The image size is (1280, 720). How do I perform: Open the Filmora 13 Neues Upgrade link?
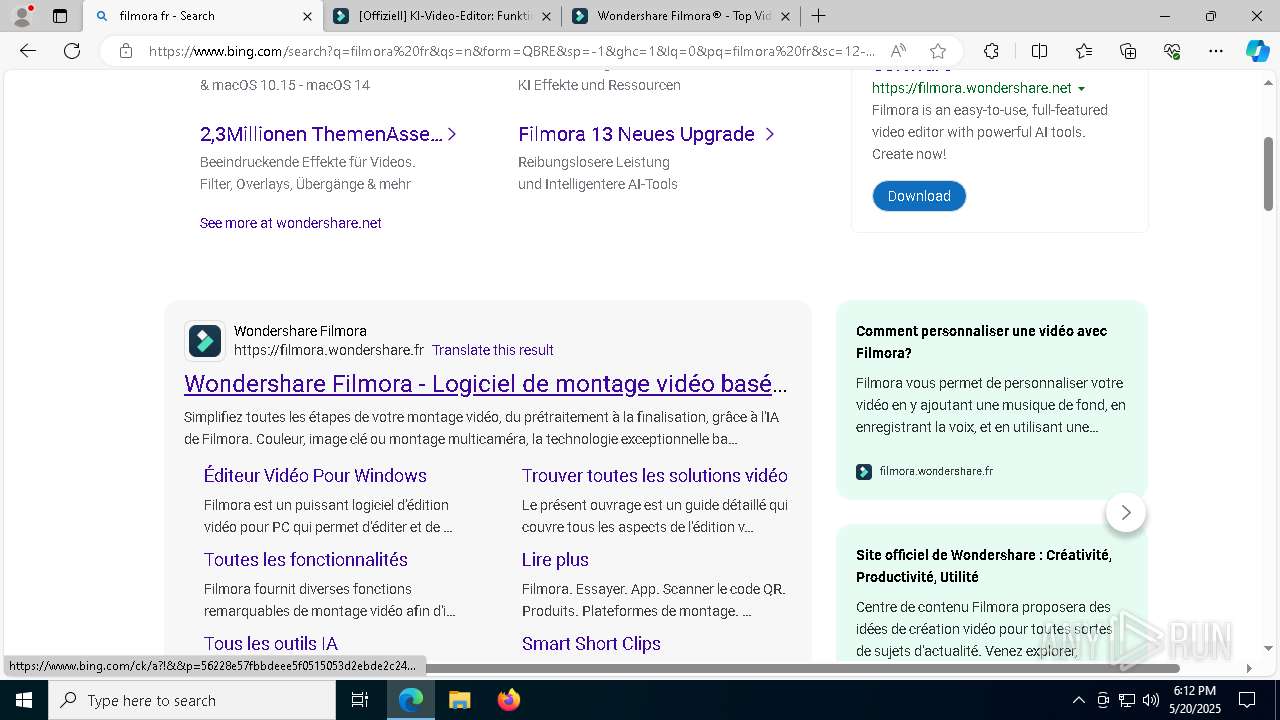click(636, 134)
